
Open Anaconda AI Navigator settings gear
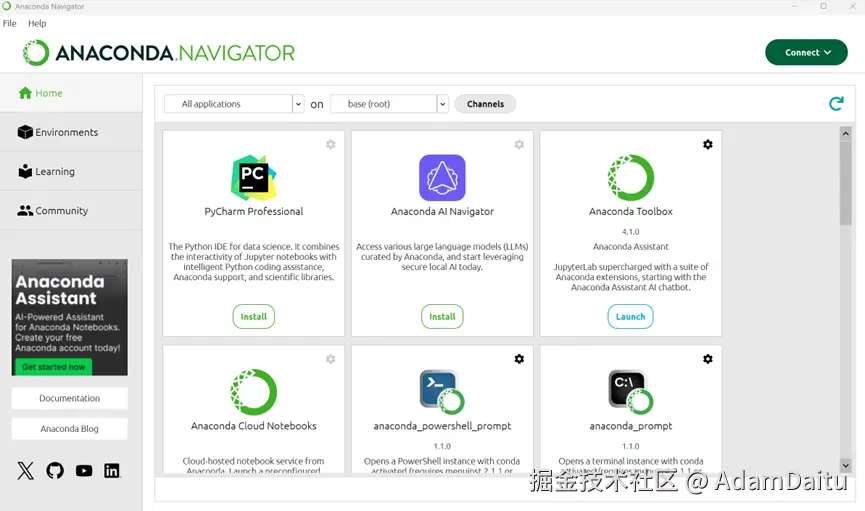coord(519,145)
